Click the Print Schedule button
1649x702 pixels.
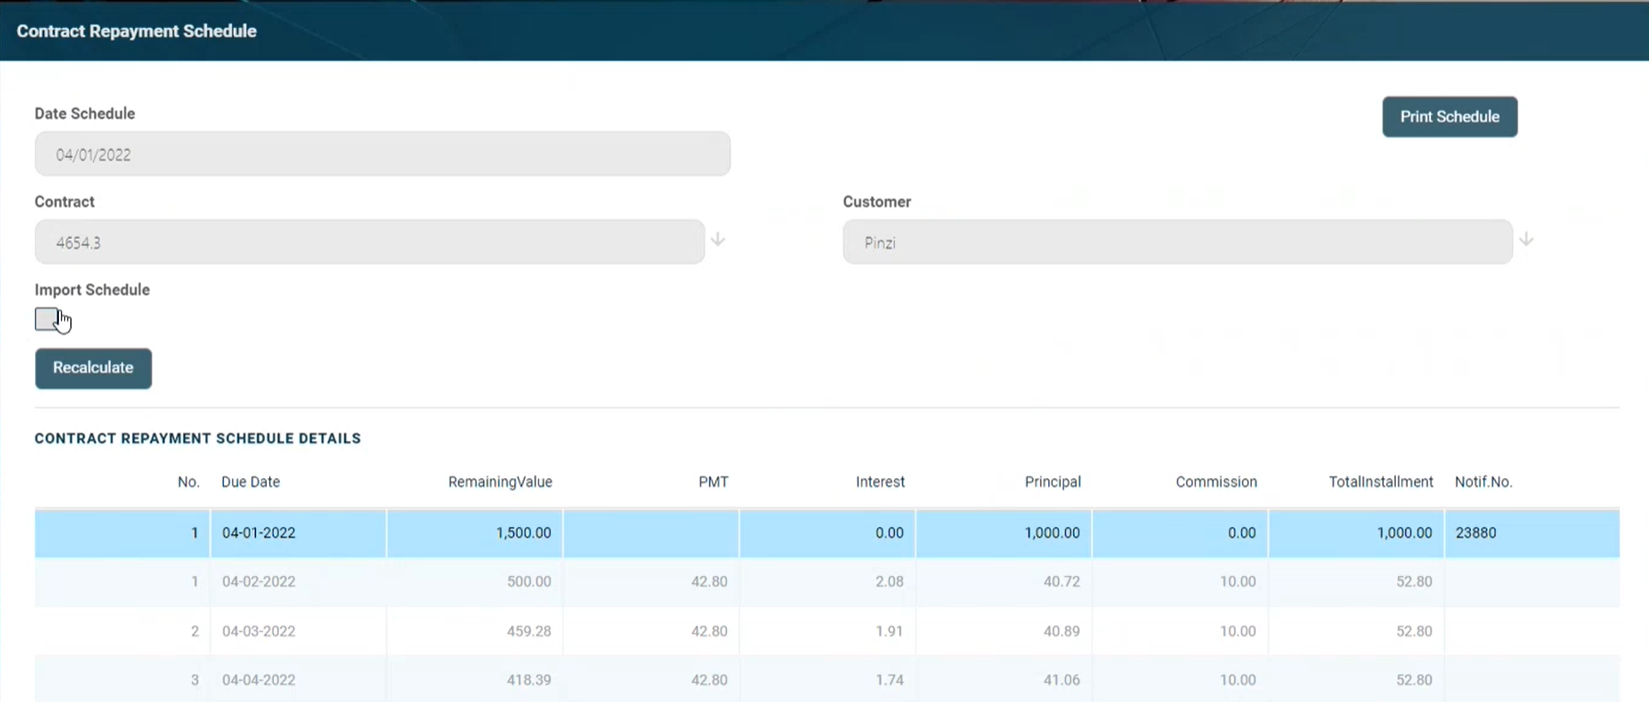(1449, 117)
